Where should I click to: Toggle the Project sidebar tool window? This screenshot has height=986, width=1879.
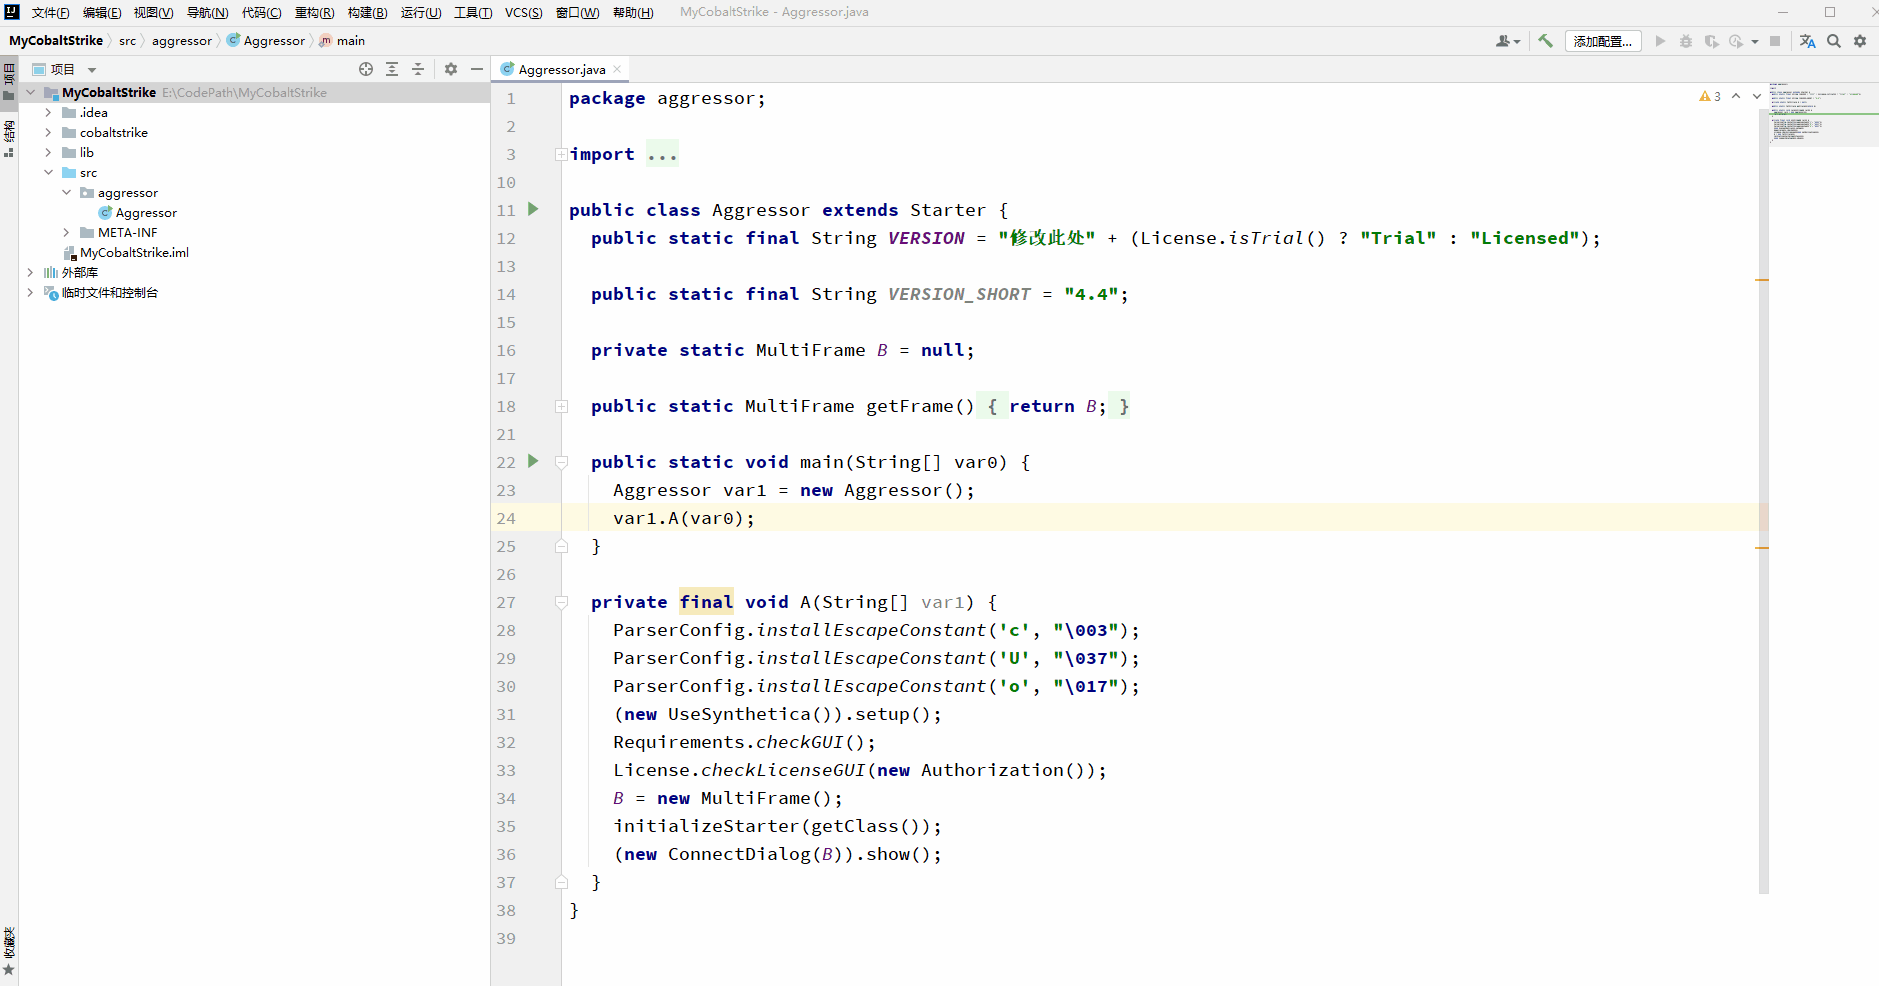coord(9,81)
